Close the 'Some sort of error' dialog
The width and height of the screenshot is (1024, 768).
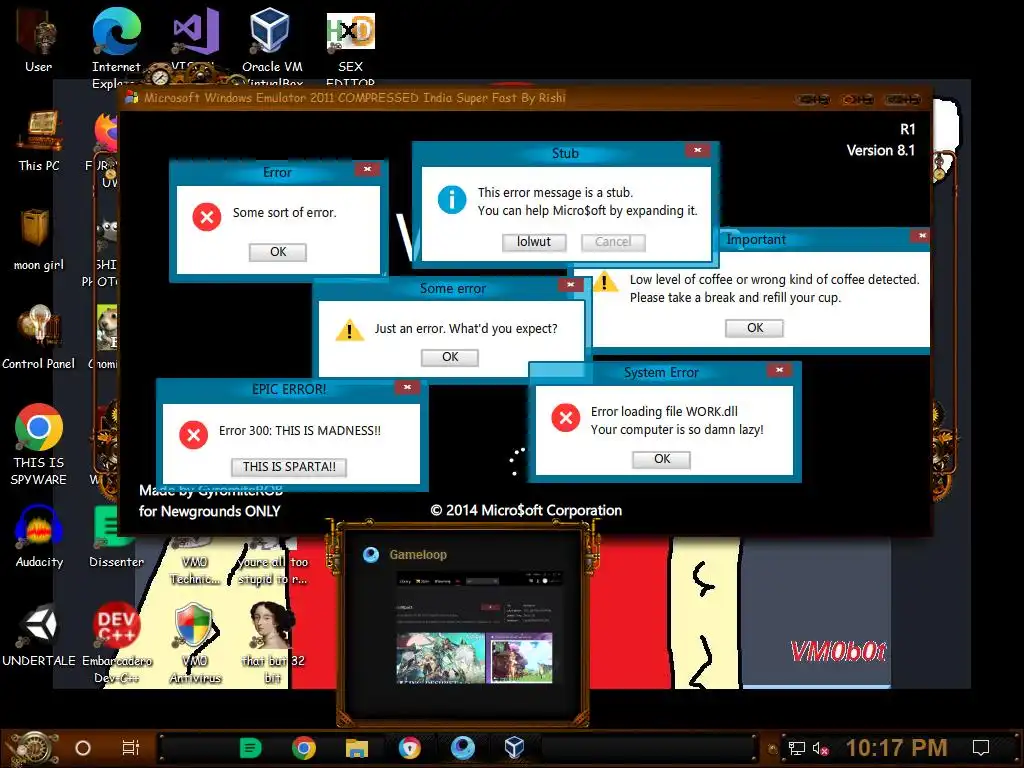tap(368, 169)
